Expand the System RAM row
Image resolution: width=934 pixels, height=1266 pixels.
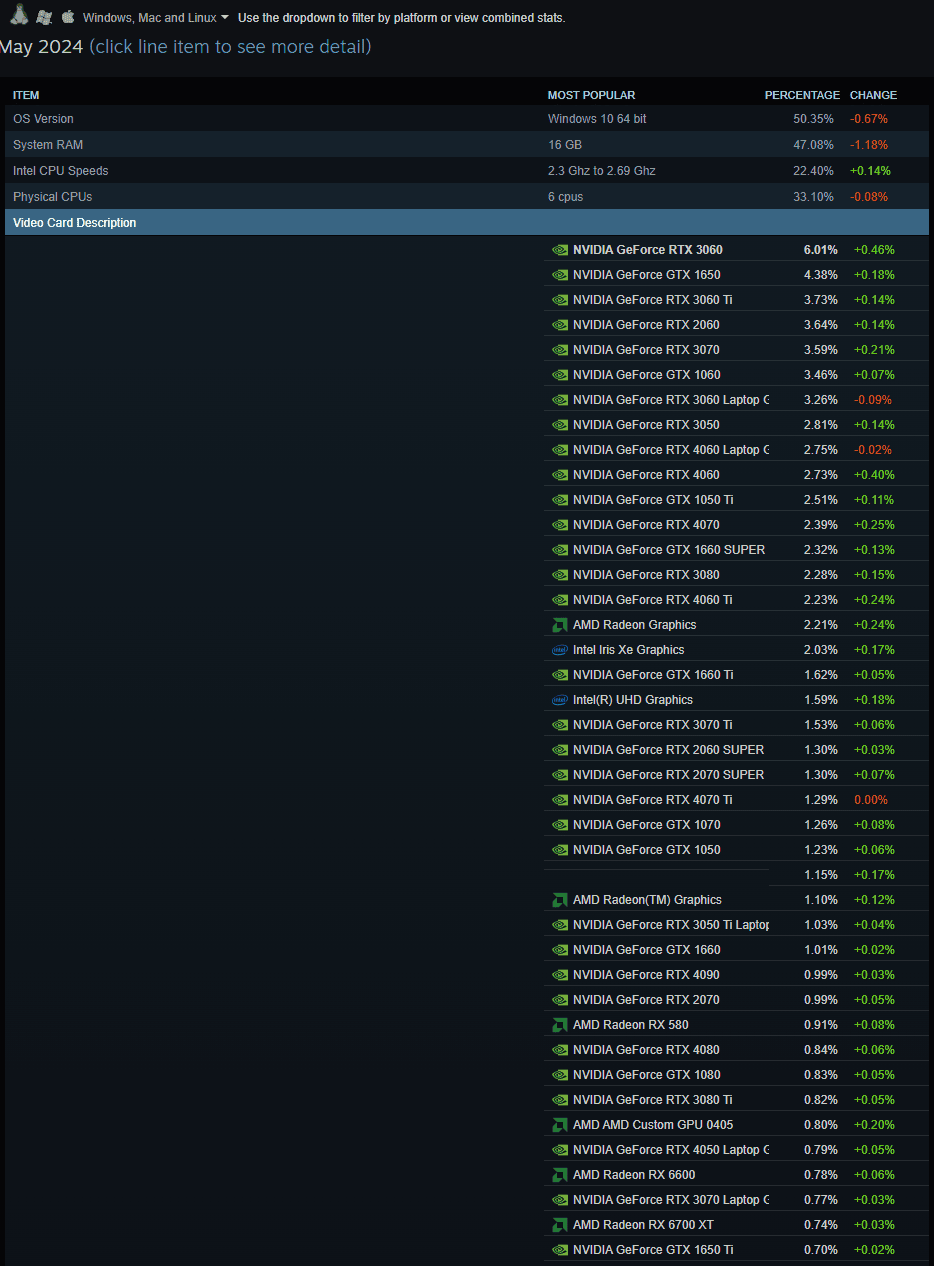pyautogui.click(x=467, y=145)
